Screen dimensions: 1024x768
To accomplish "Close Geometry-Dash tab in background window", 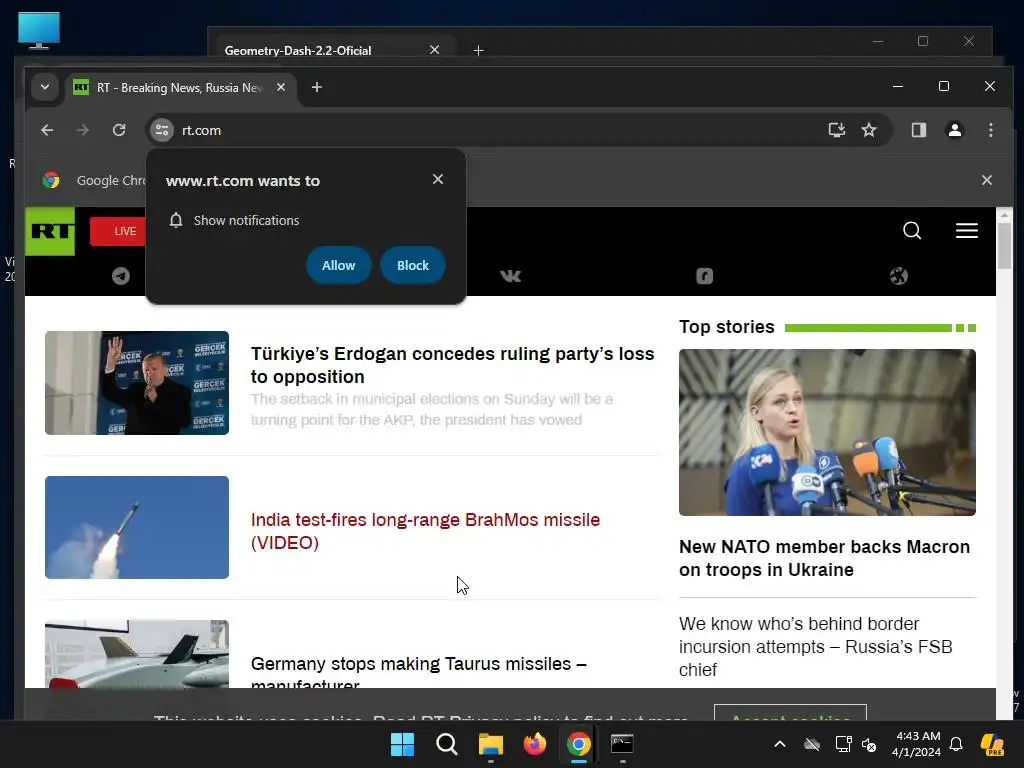I will click(x=434, y=50).
